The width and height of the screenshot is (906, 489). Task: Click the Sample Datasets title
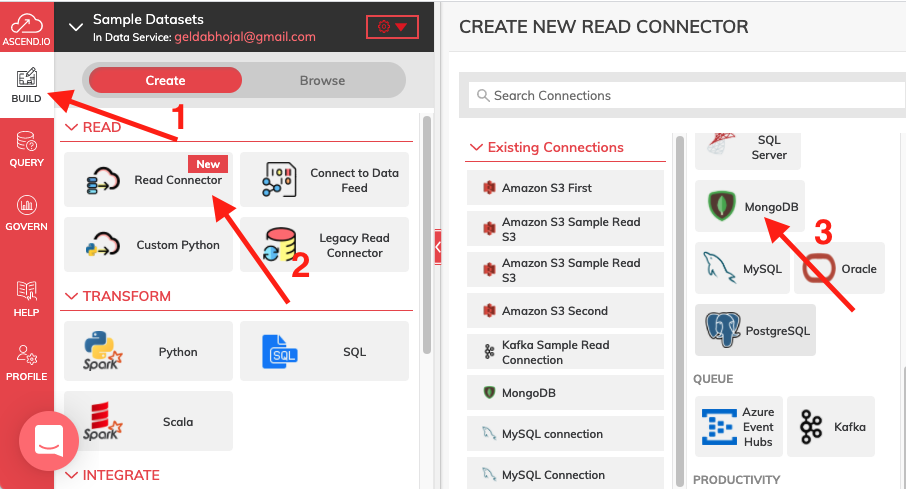tap(148, 19)
